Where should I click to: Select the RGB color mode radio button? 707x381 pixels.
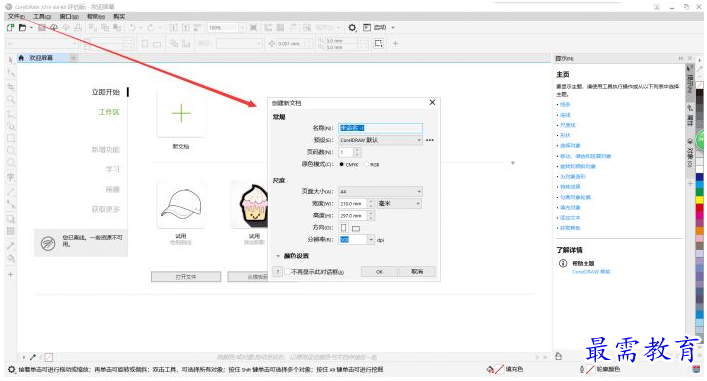[367, 165]
